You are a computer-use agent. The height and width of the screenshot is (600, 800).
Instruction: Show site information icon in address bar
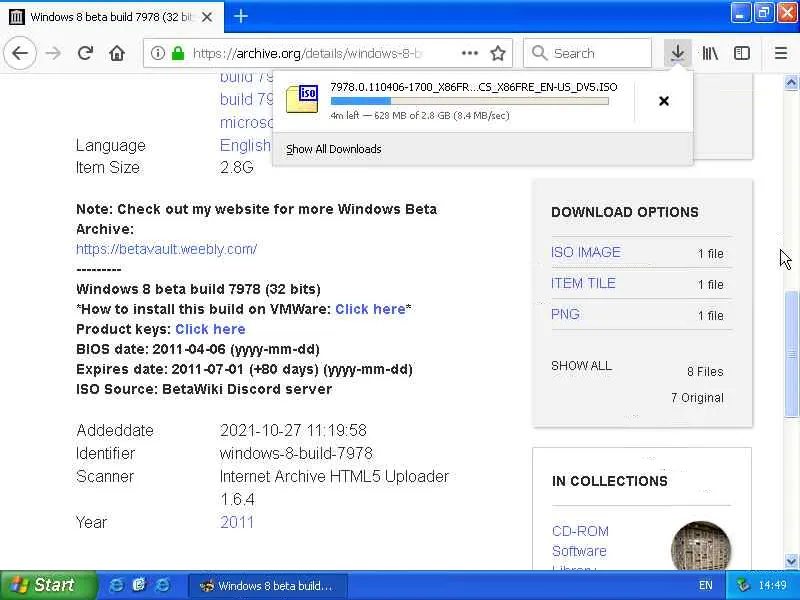click(158, 53)
